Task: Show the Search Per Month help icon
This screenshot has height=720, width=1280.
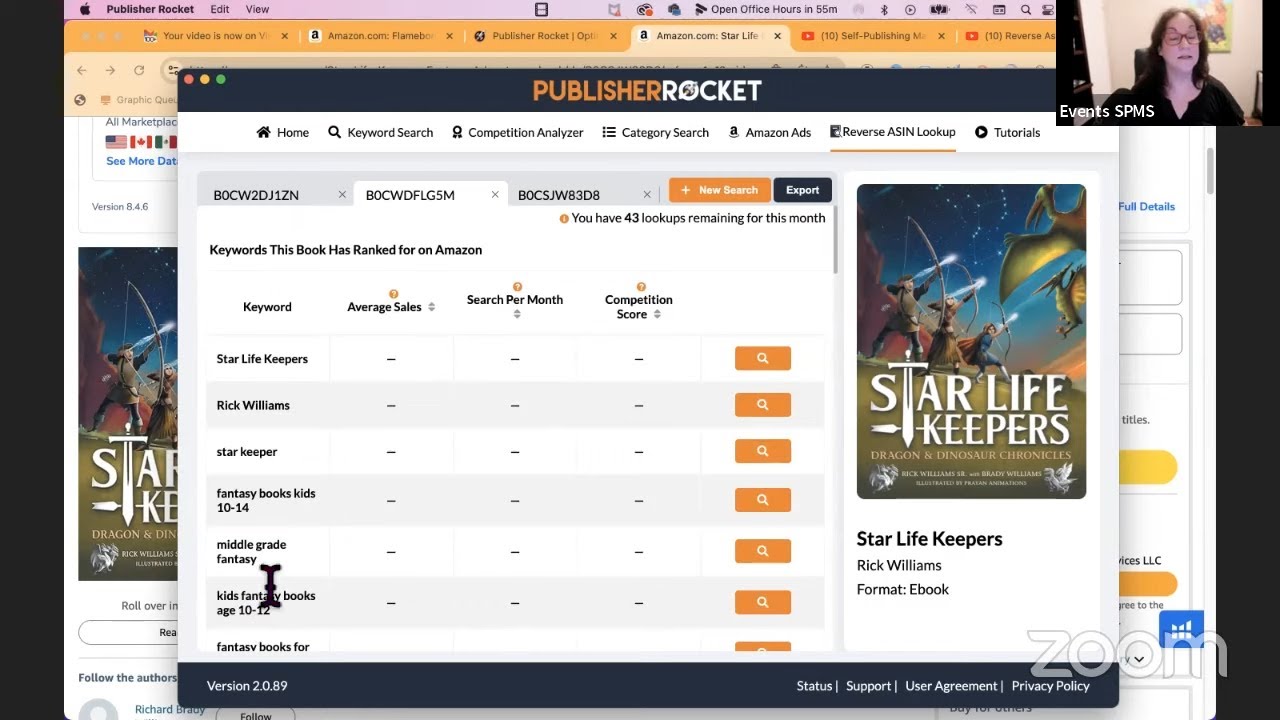Action: point(517,287)
